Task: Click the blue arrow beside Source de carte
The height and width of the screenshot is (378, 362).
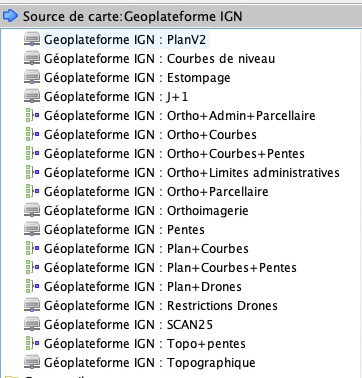Action: pyautogui.click(x=10, y=16)
